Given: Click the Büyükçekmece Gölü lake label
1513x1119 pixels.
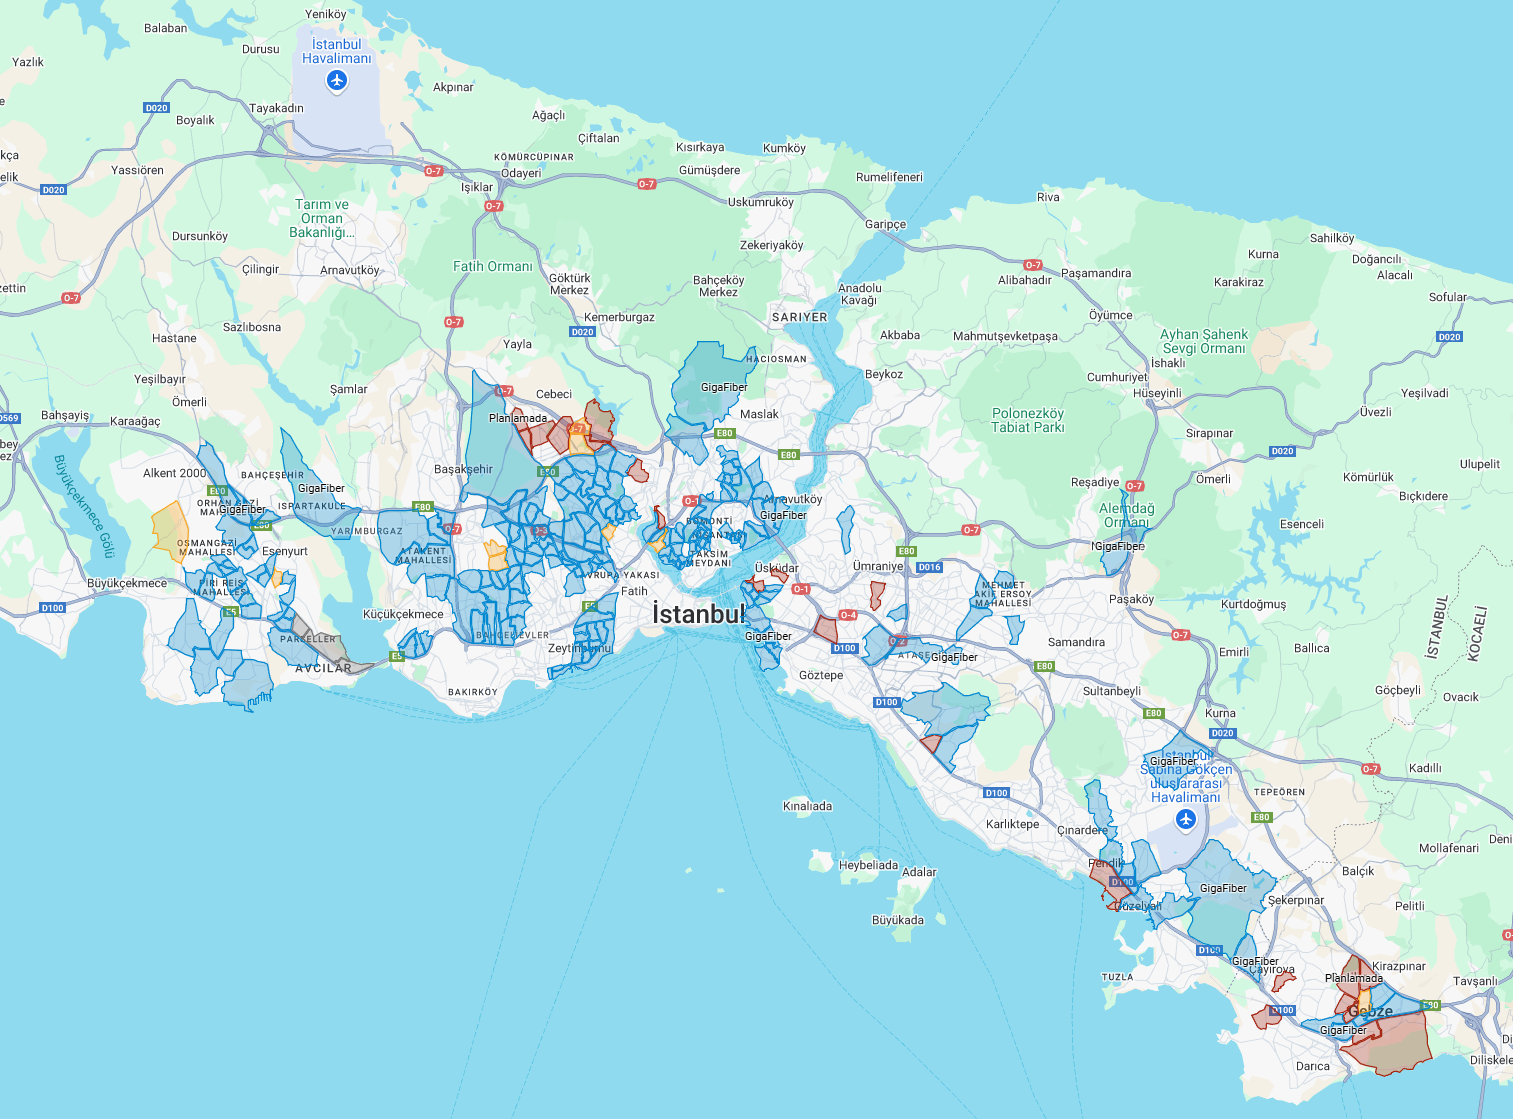Looking at the screenshot, I should point(84,506).
